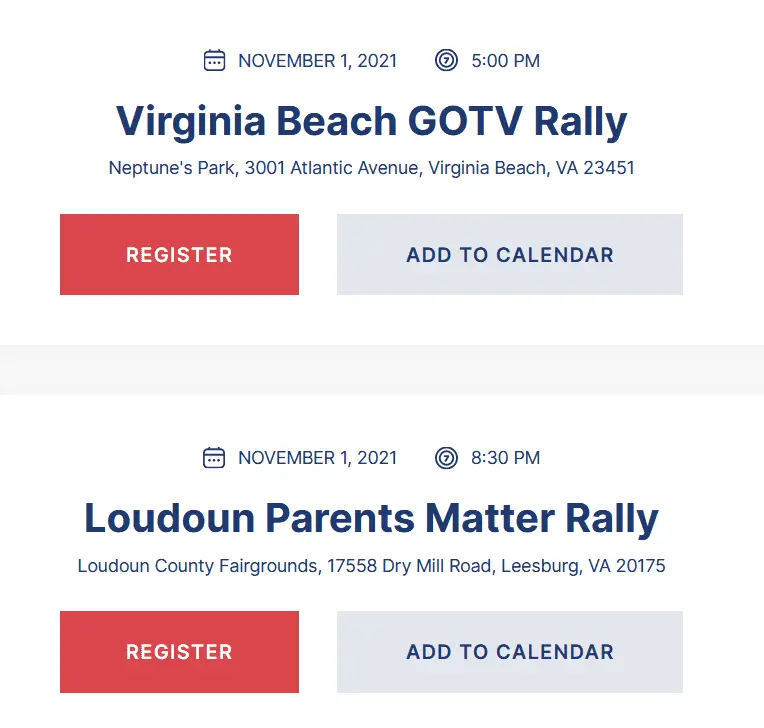The image size is (764, 728).
Task: Click the calendar icon beside the Virginia Beach date
Action: coord(214,61)
